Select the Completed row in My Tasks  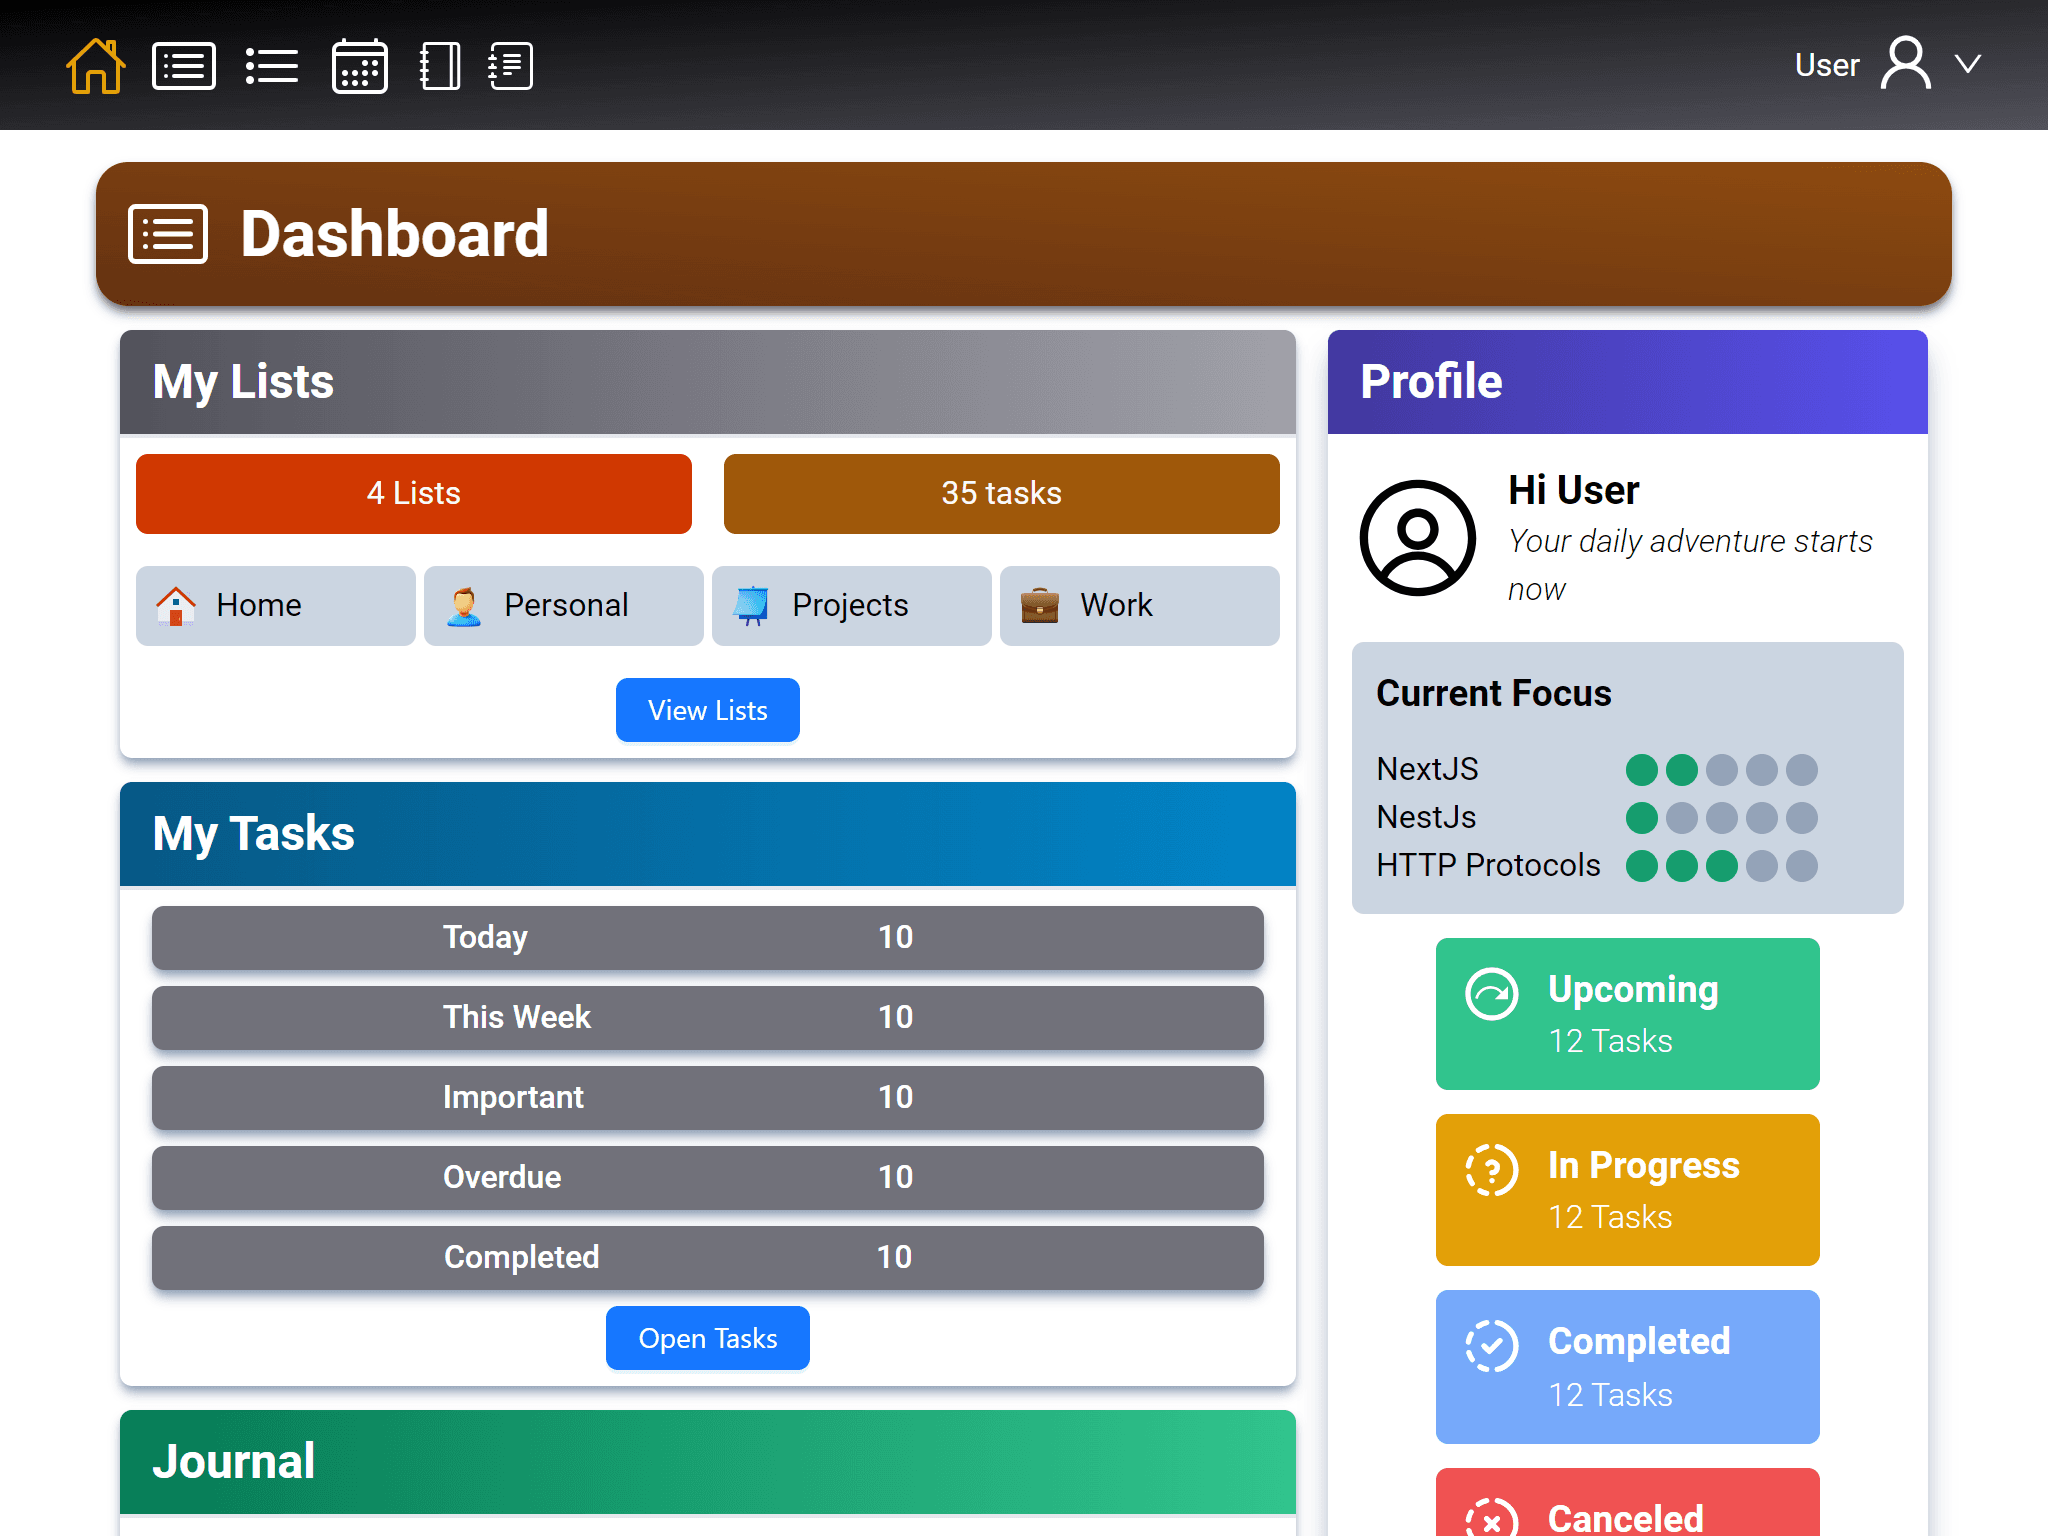708,1258
